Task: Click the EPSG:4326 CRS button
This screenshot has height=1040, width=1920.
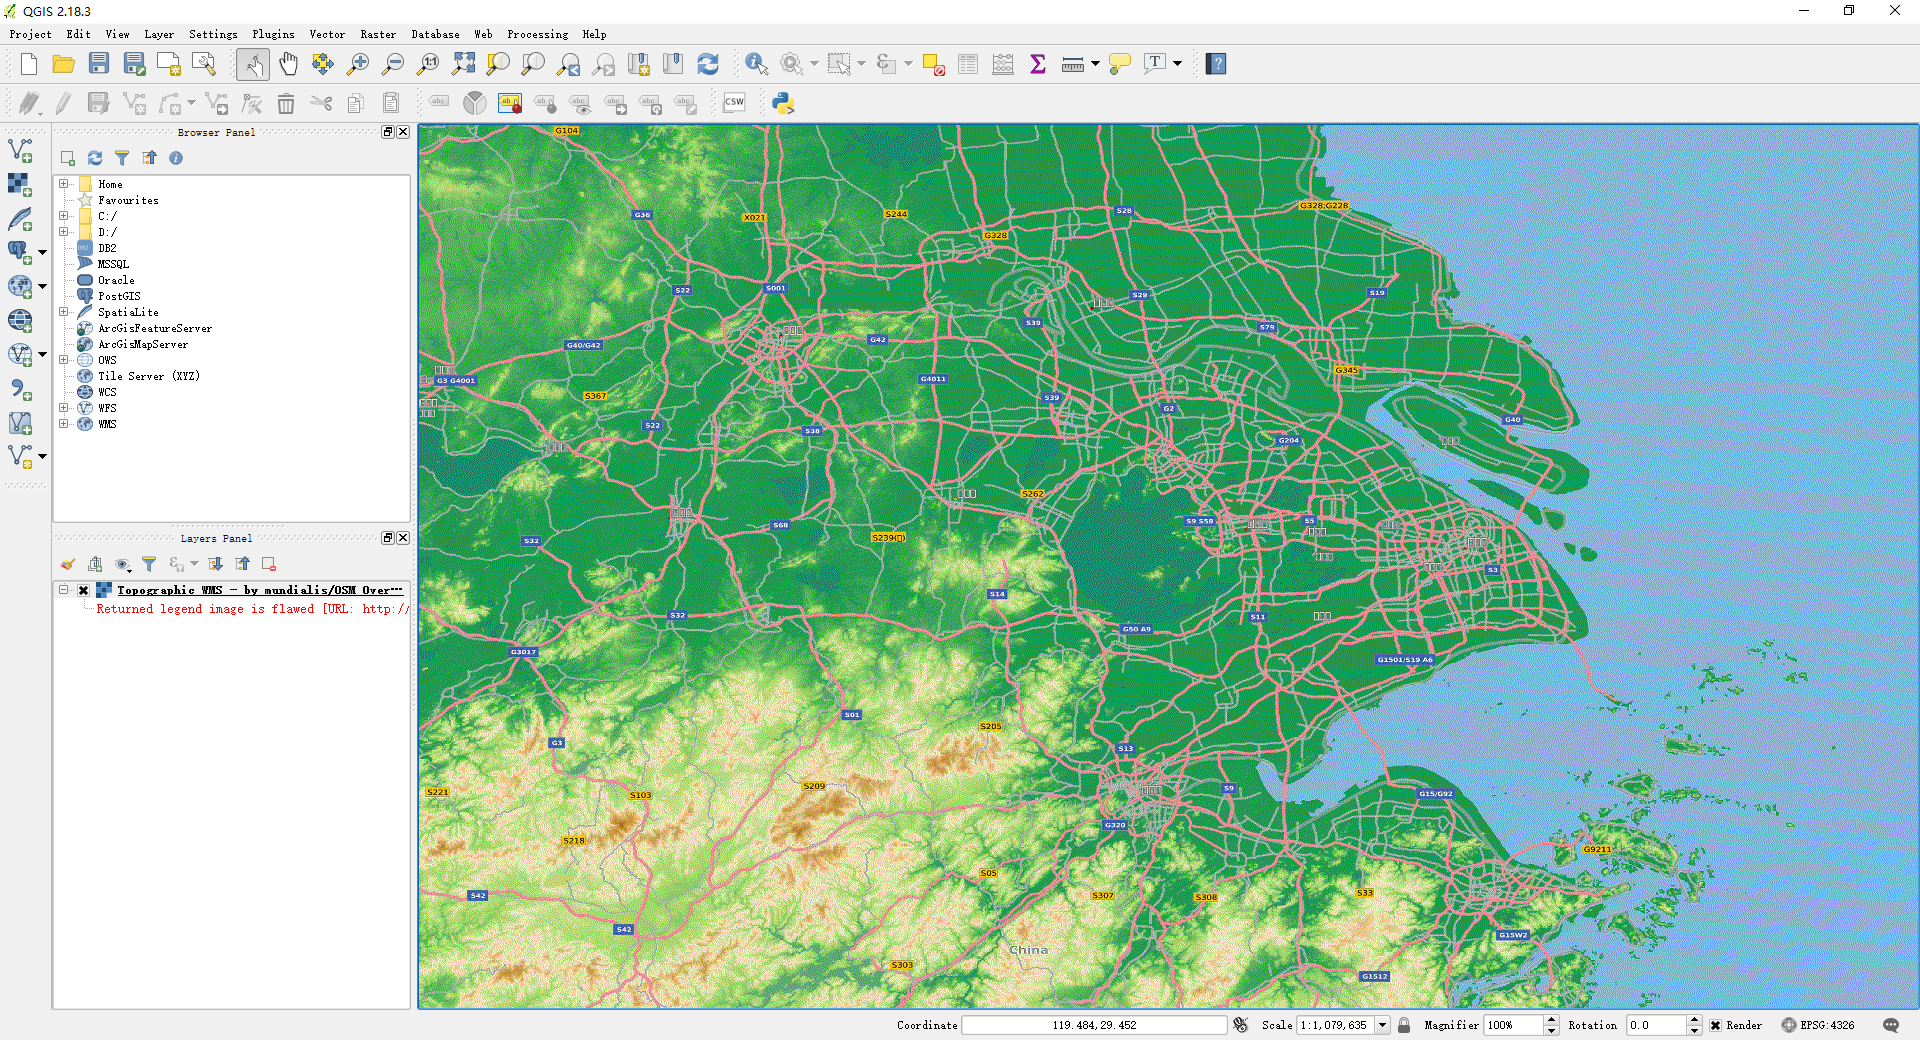Action: [x=1818, y=1025]
